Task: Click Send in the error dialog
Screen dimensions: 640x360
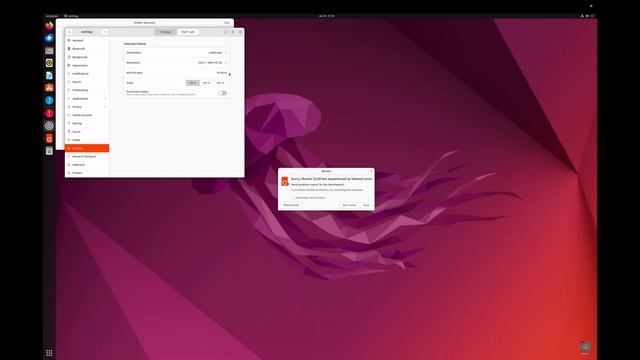Action: [x=366, y=205]
